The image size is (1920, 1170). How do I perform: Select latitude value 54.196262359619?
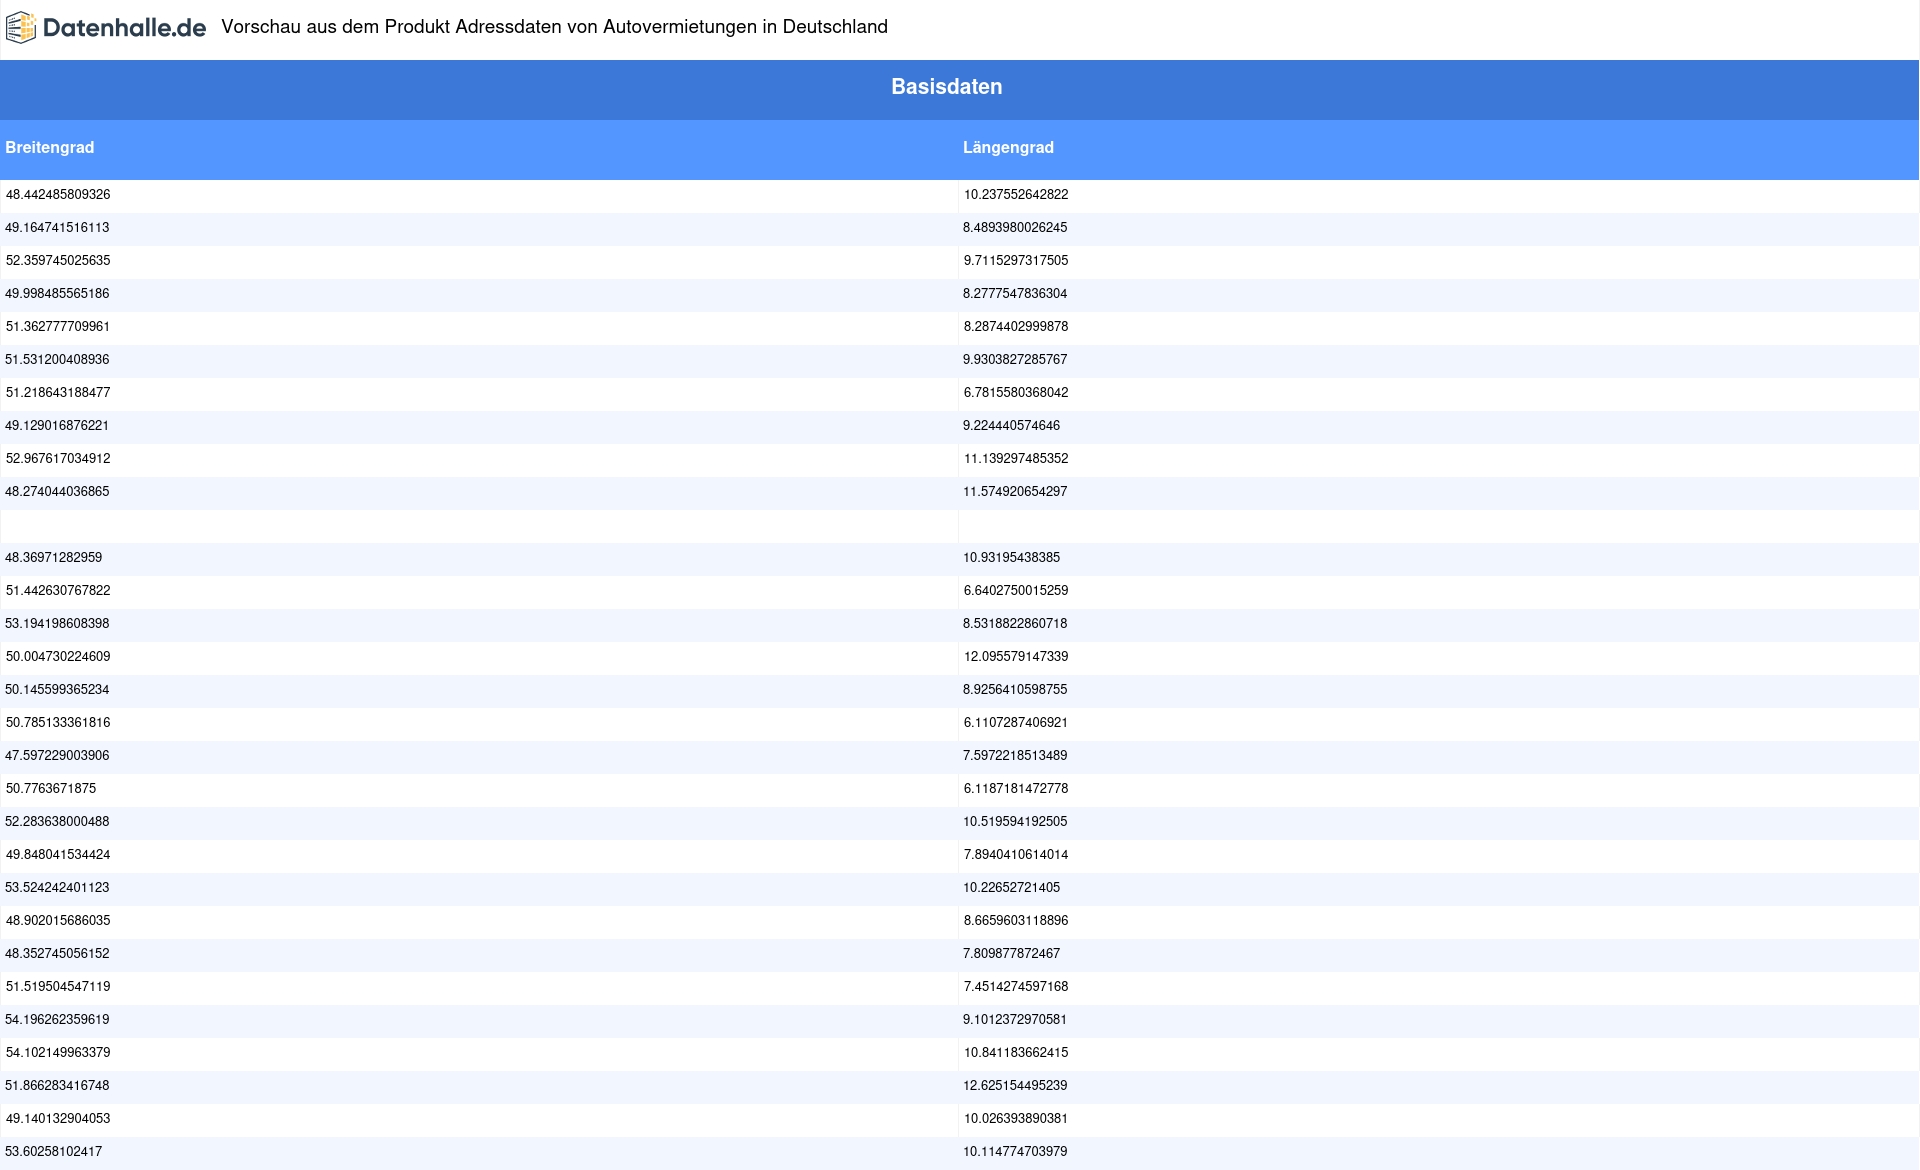(x=58, y=1020)
